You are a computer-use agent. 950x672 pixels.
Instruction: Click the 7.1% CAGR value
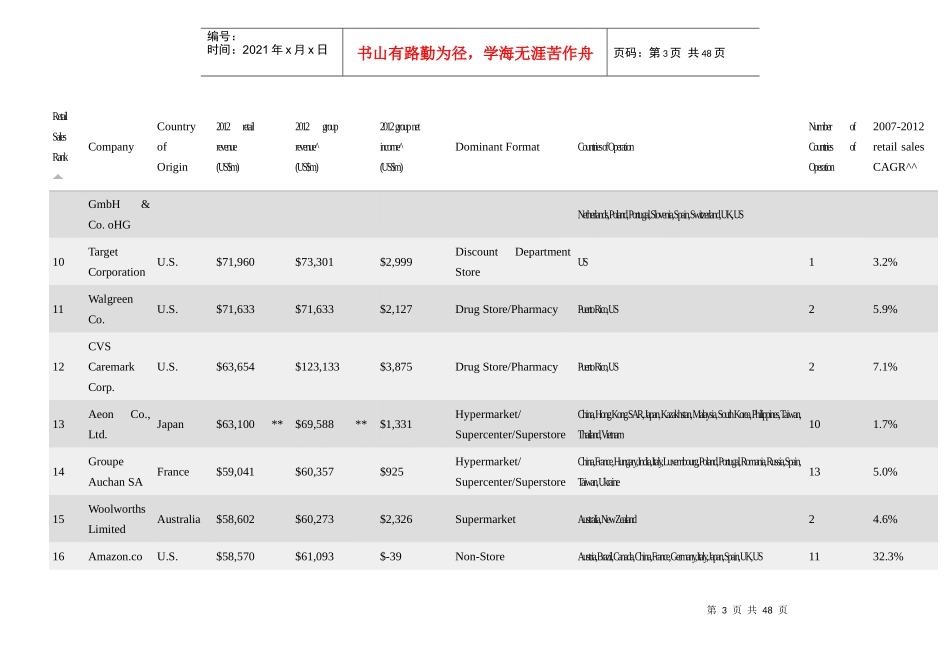click(885, 367)
